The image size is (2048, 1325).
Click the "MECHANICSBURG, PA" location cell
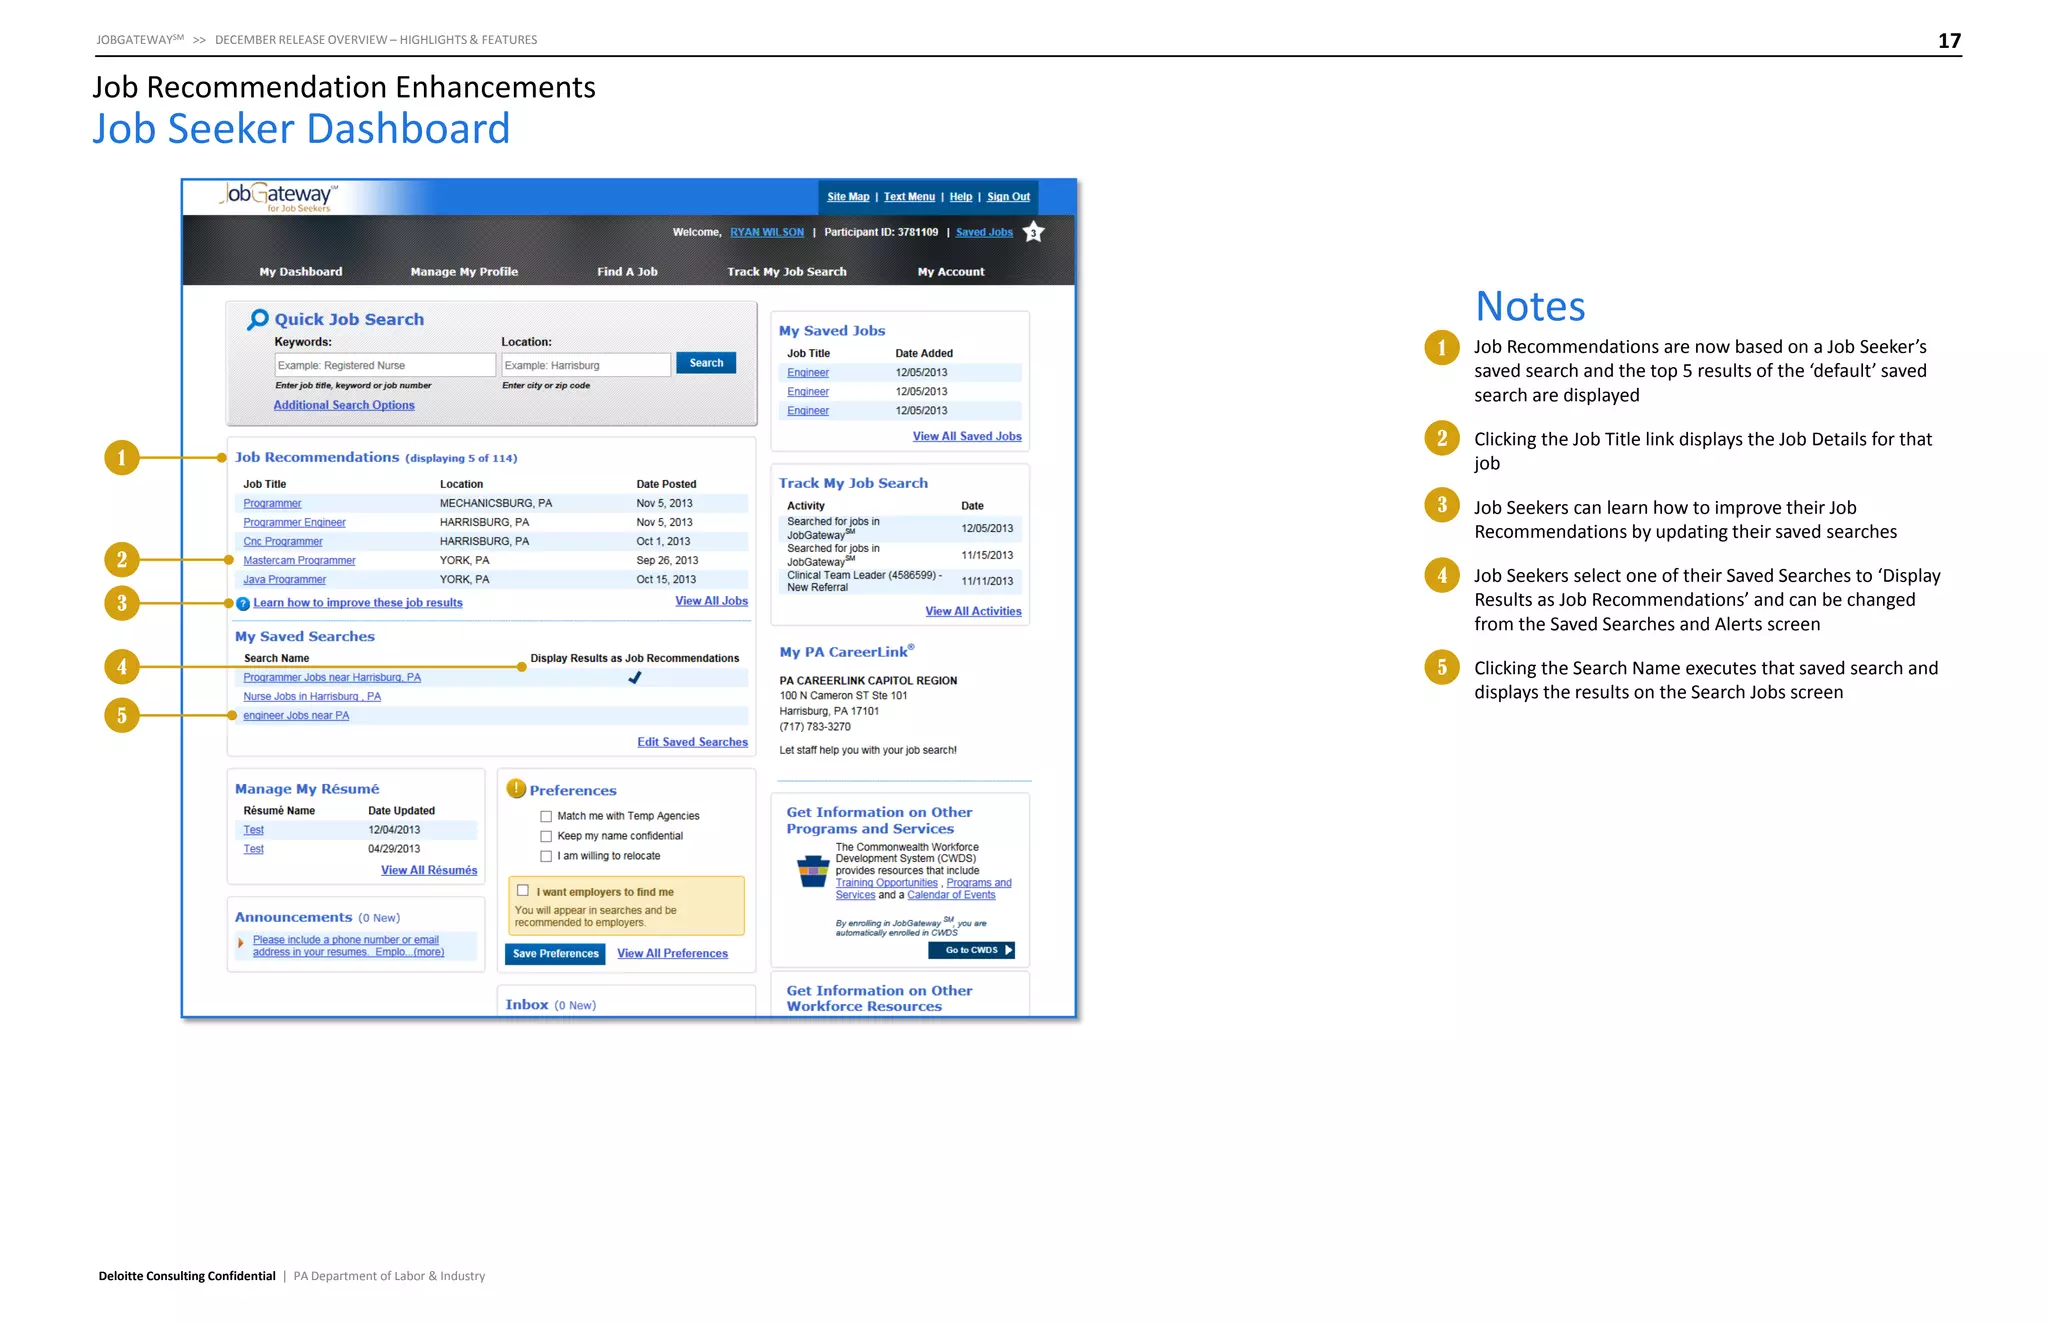coord(496,504)
